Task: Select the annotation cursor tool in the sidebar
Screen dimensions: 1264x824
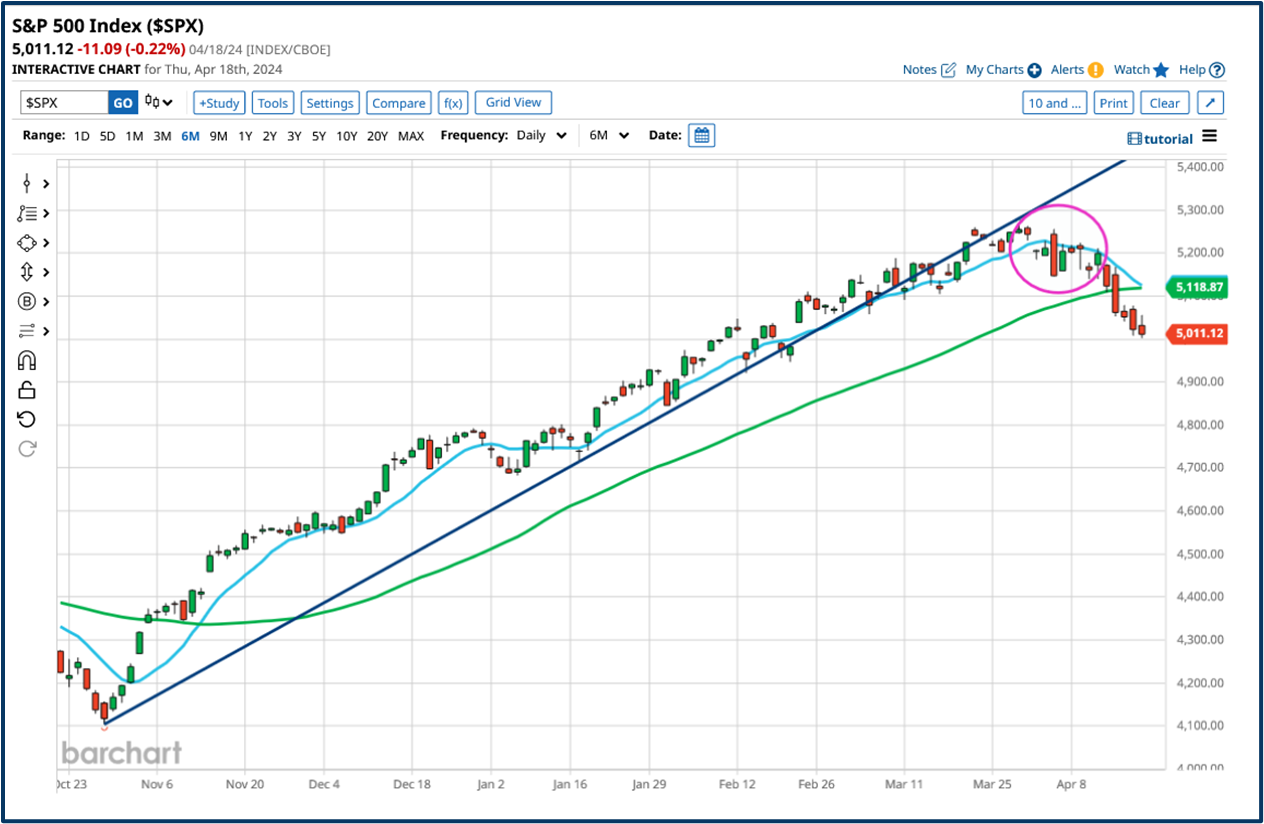Action: [27, 183]
